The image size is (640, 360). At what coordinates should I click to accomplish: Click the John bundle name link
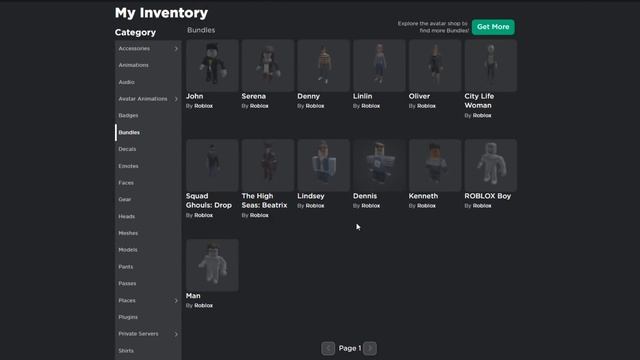195,96
